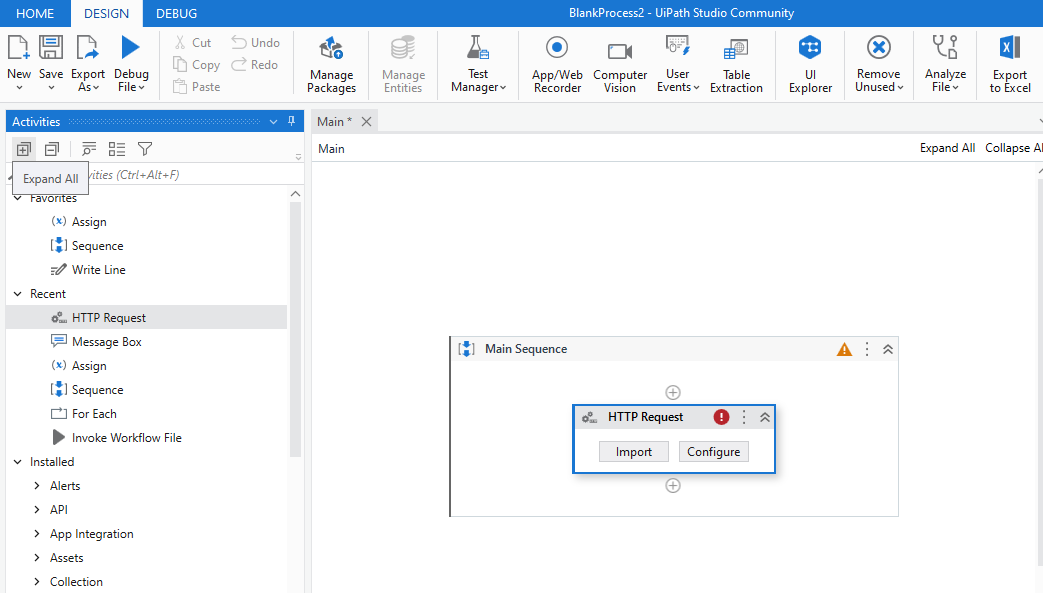This screenshot has width=1043, height=593.
Task: Click the Activities panel vertical scrollbar
Action: coord(295,329)
